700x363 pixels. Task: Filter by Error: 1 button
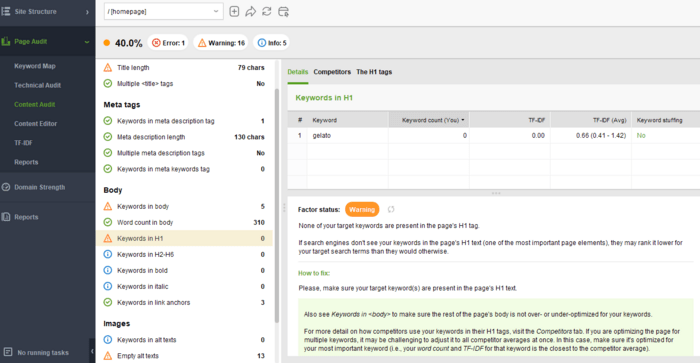[168, 43]
